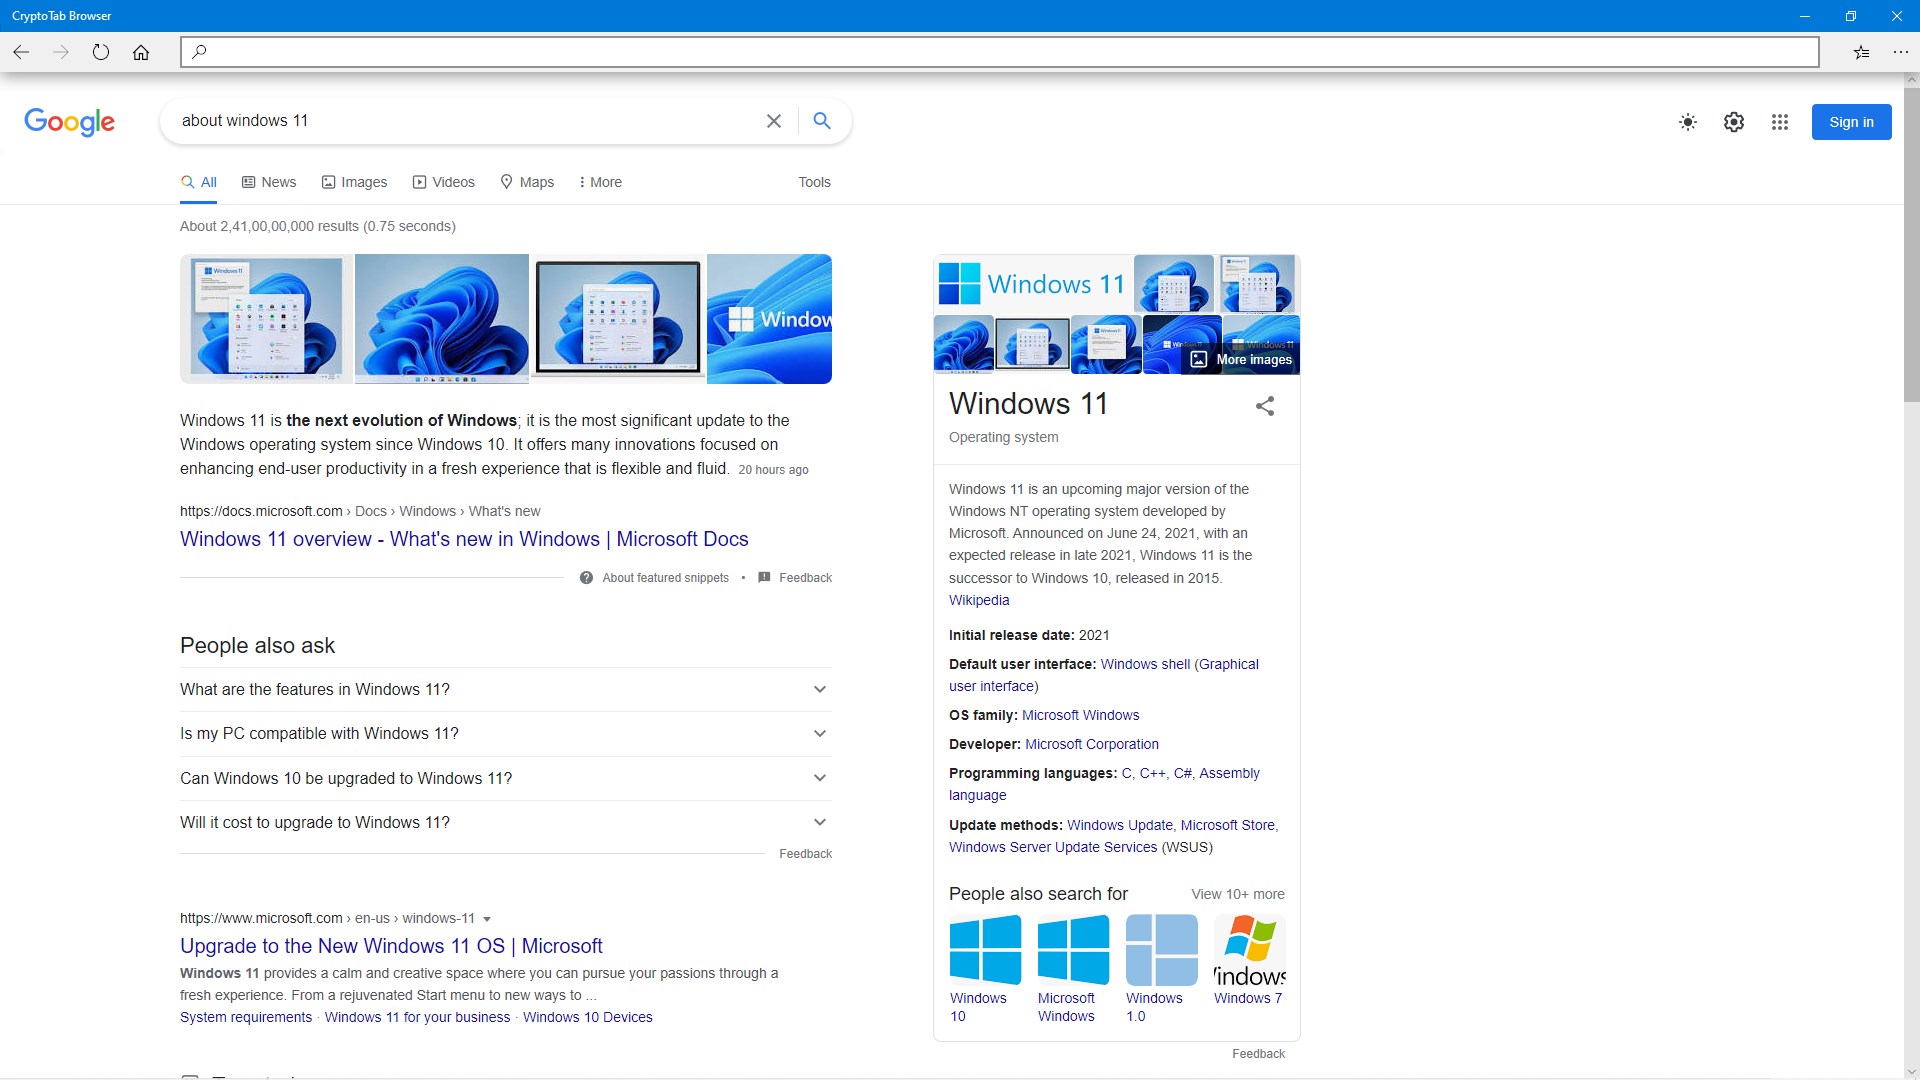Open the Google apps grid
The height and width of the screenshot is (1080, 1920).
[1779, 122]
